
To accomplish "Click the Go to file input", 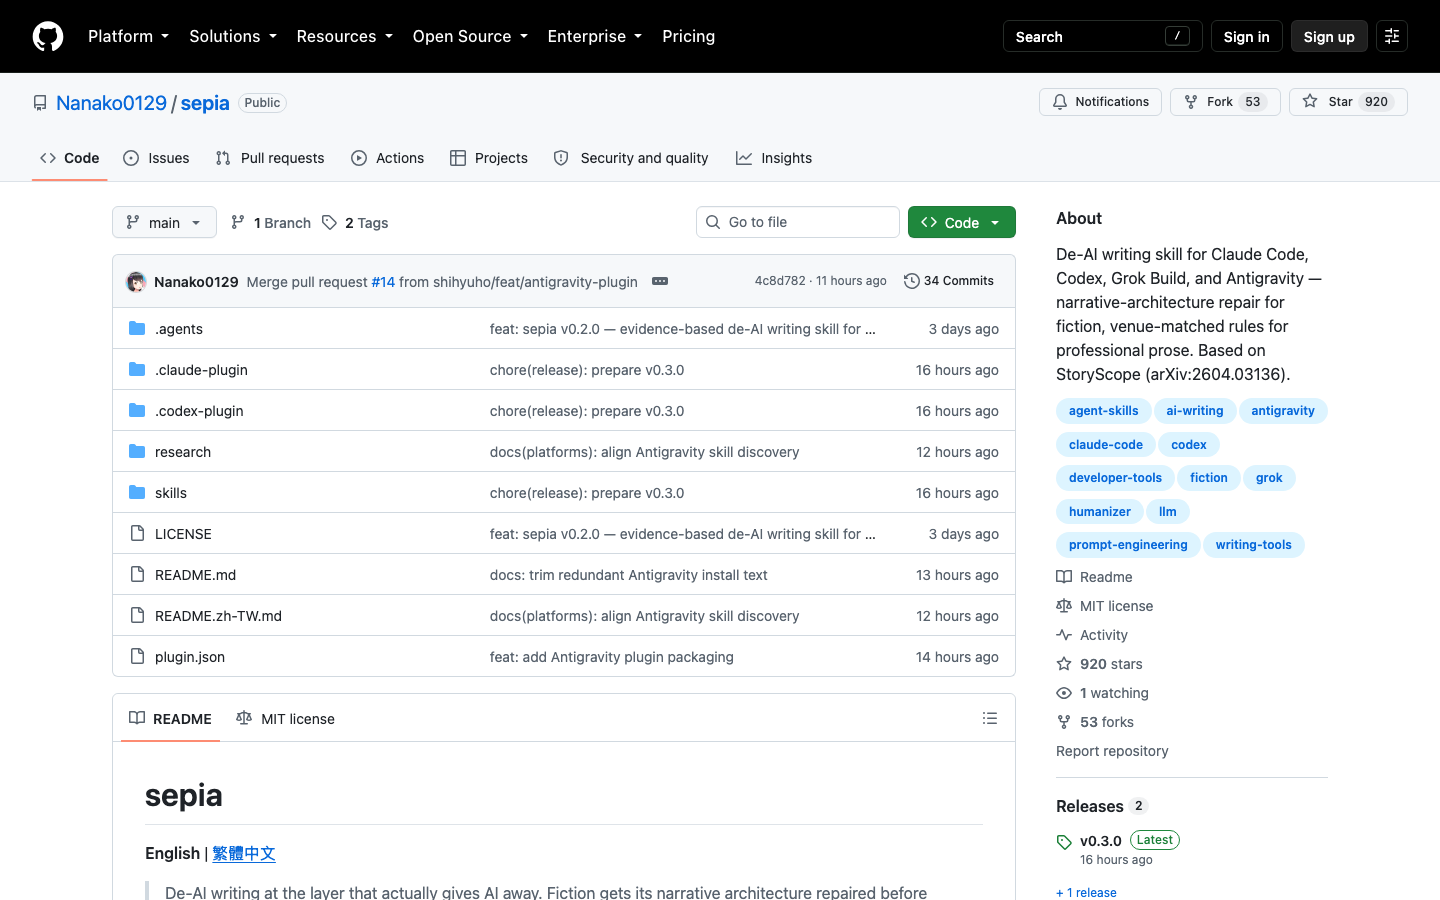I will 798,222.
